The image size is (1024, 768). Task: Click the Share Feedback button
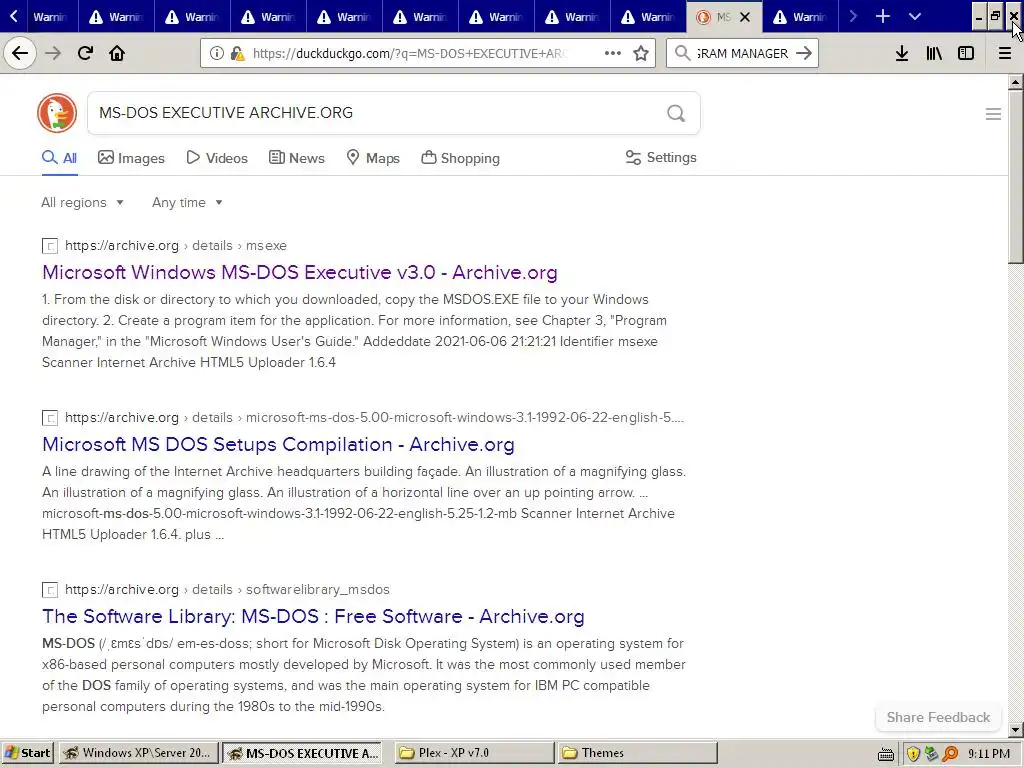click(938, 718)
